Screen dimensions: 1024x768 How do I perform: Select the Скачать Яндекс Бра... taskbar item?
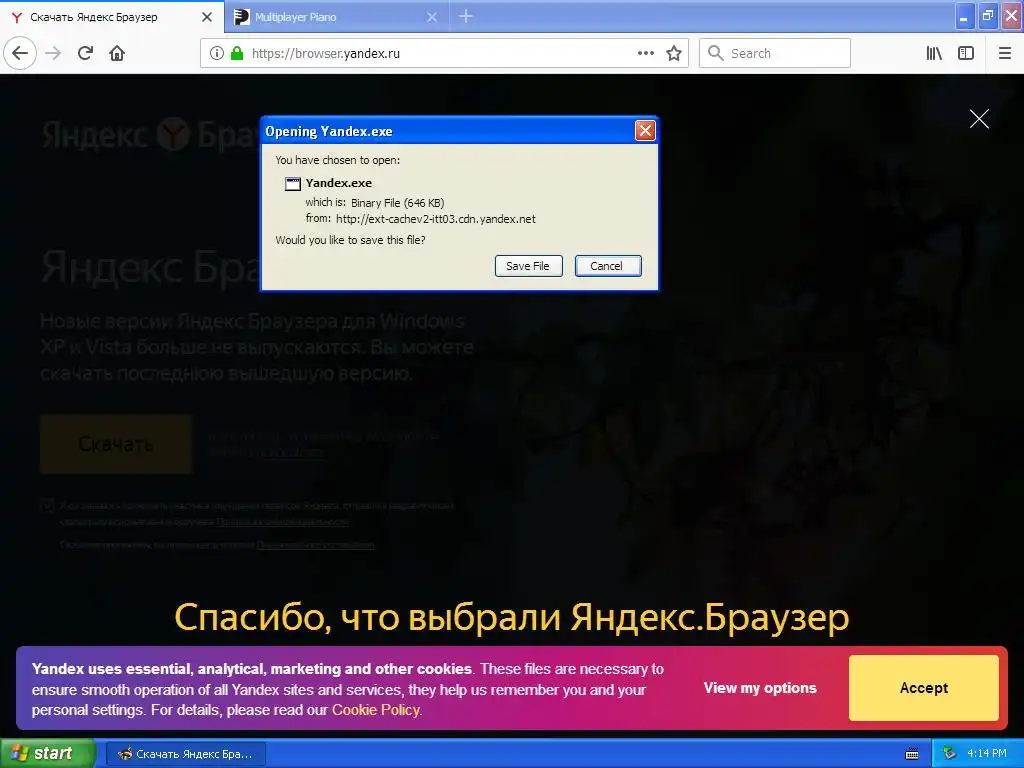click(x=186, y=754)
